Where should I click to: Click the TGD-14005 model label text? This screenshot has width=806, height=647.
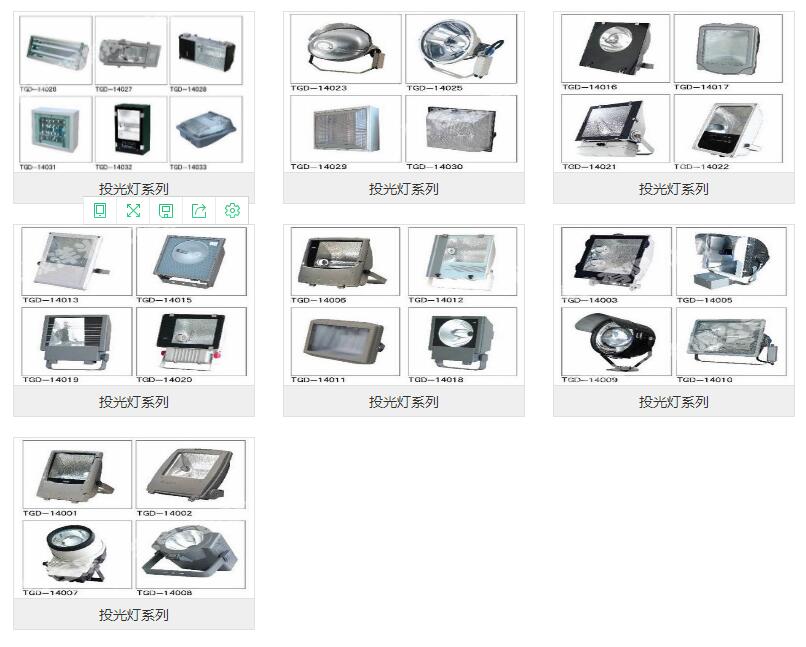(705, 300)
